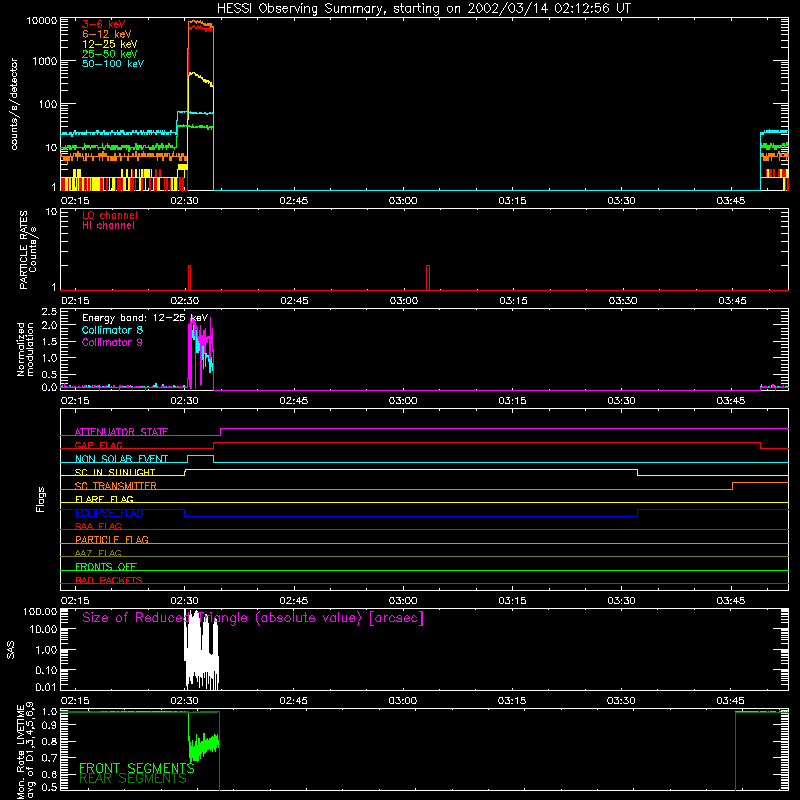The image size is (800, 800).
Task: Choose the FLARE_FLAG label
Action: point(104,499)
